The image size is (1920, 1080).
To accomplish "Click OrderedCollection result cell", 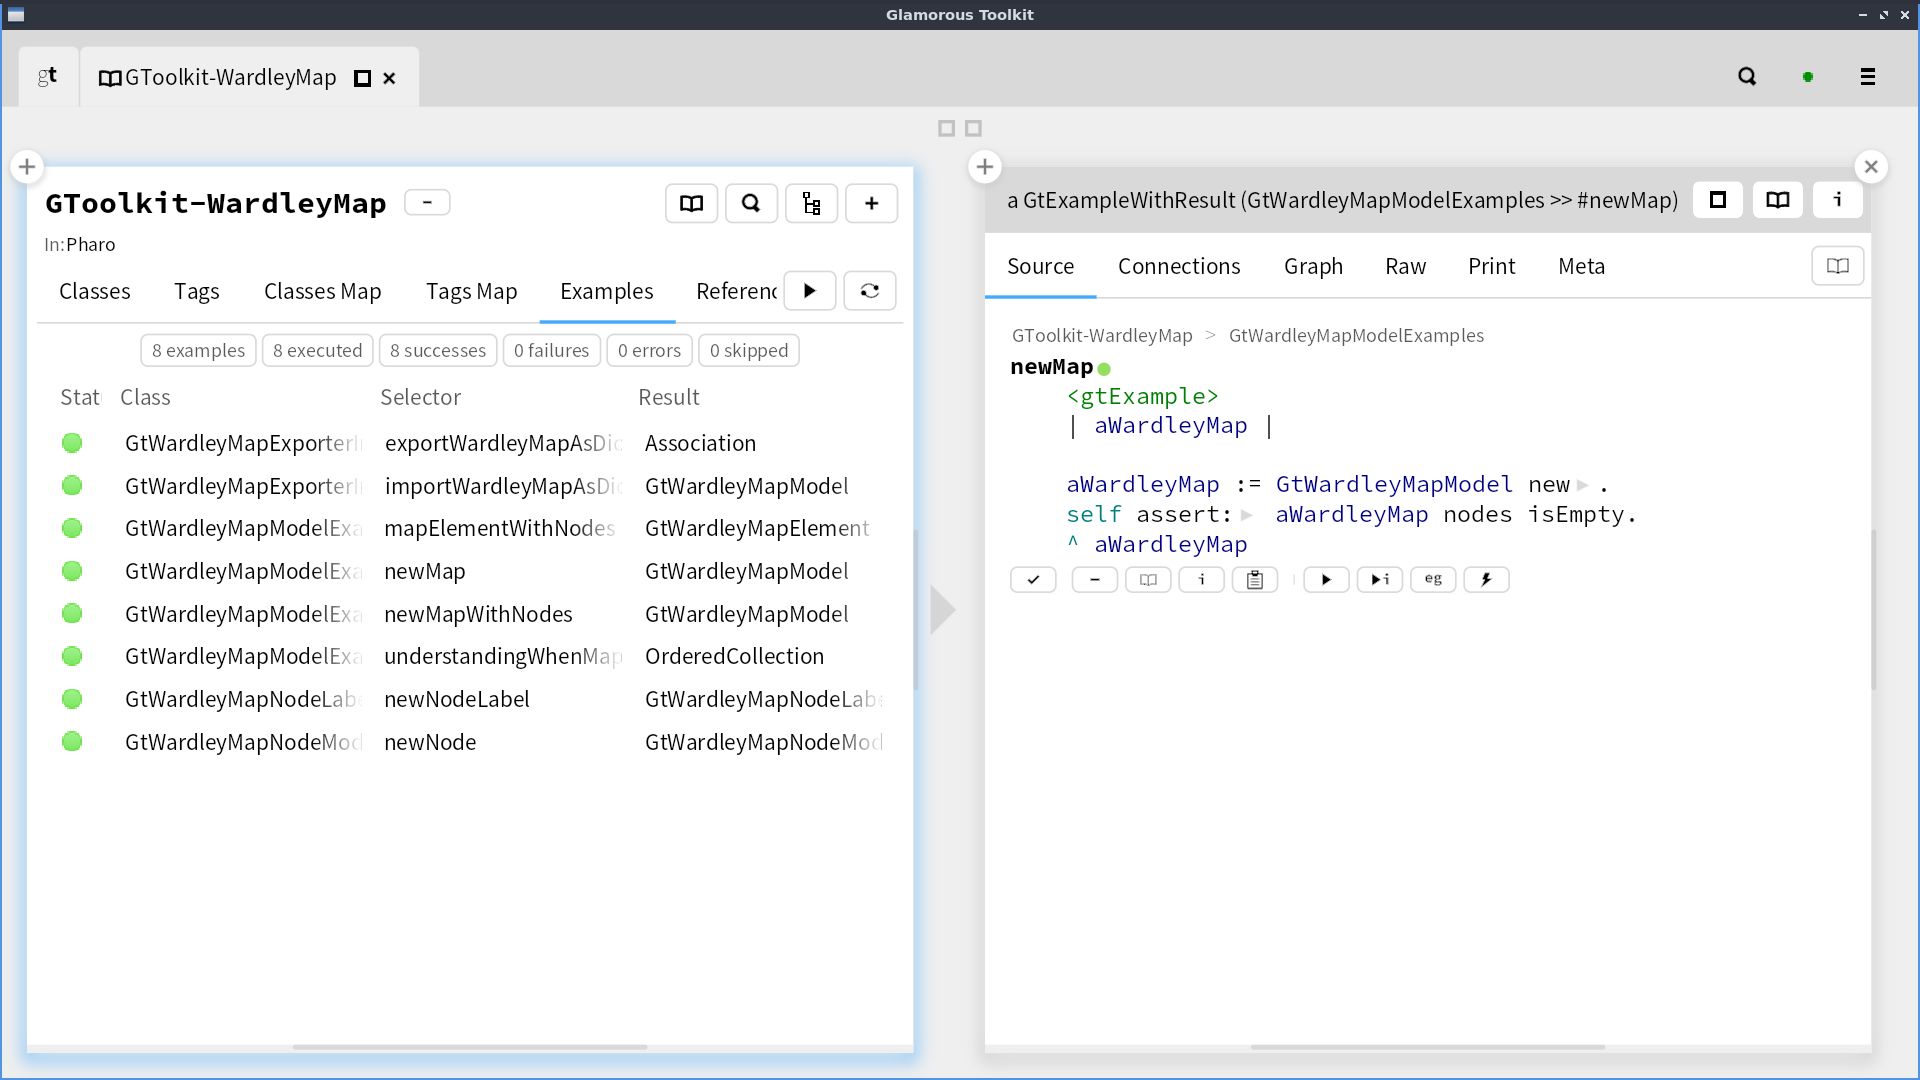I will point(734,656).
